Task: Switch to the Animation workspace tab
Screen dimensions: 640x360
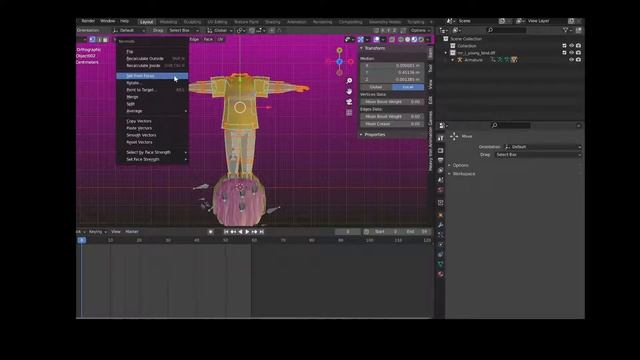Action: (x=296, y=22)
